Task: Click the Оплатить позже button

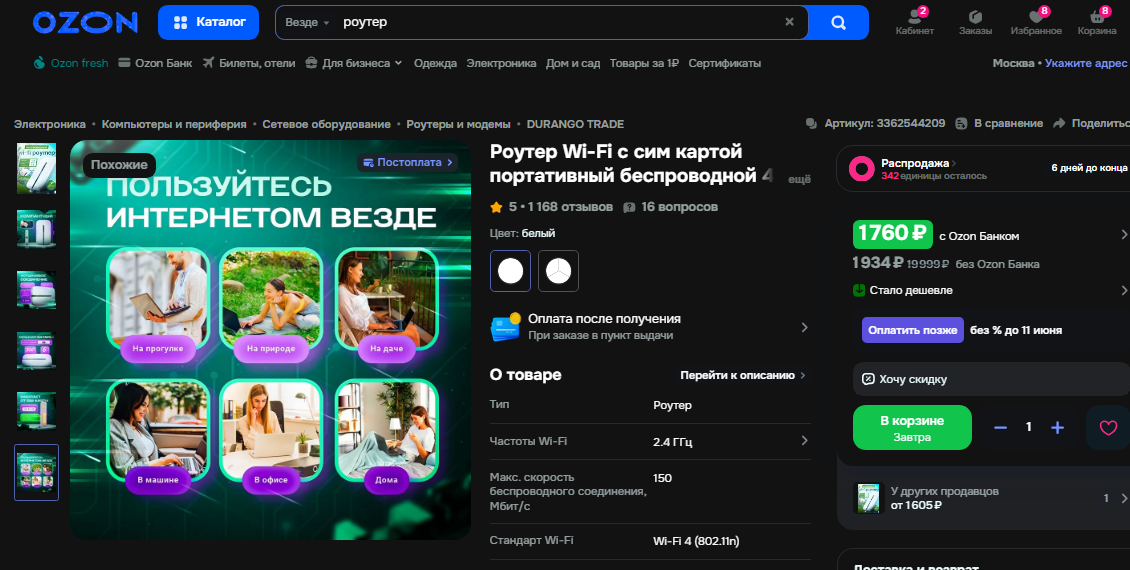Action: (912, 330)
